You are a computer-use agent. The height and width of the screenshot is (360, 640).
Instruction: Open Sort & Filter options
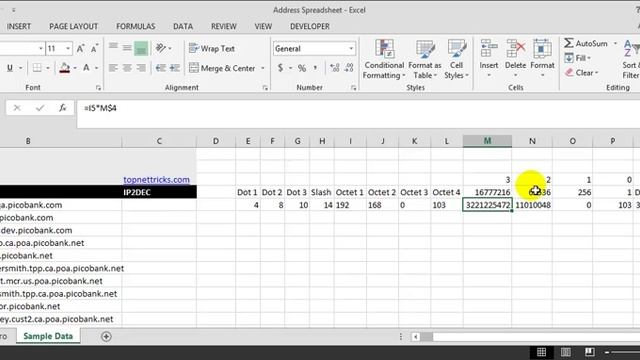coord(631,60)
